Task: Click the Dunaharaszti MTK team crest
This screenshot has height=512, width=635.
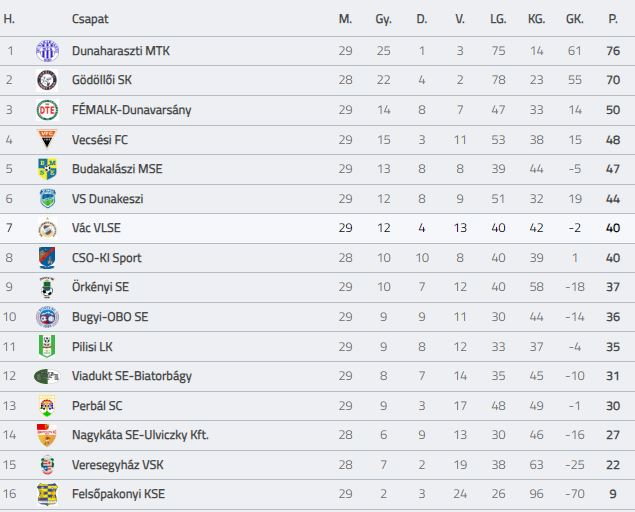Action: (x=47, y=51)
